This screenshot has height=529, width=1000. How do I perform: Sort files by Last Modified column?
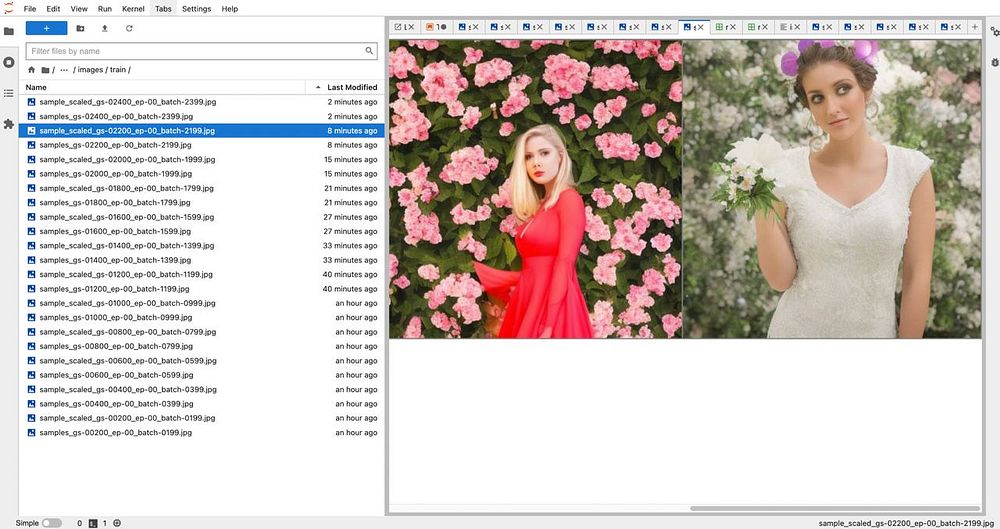[352, 87]
